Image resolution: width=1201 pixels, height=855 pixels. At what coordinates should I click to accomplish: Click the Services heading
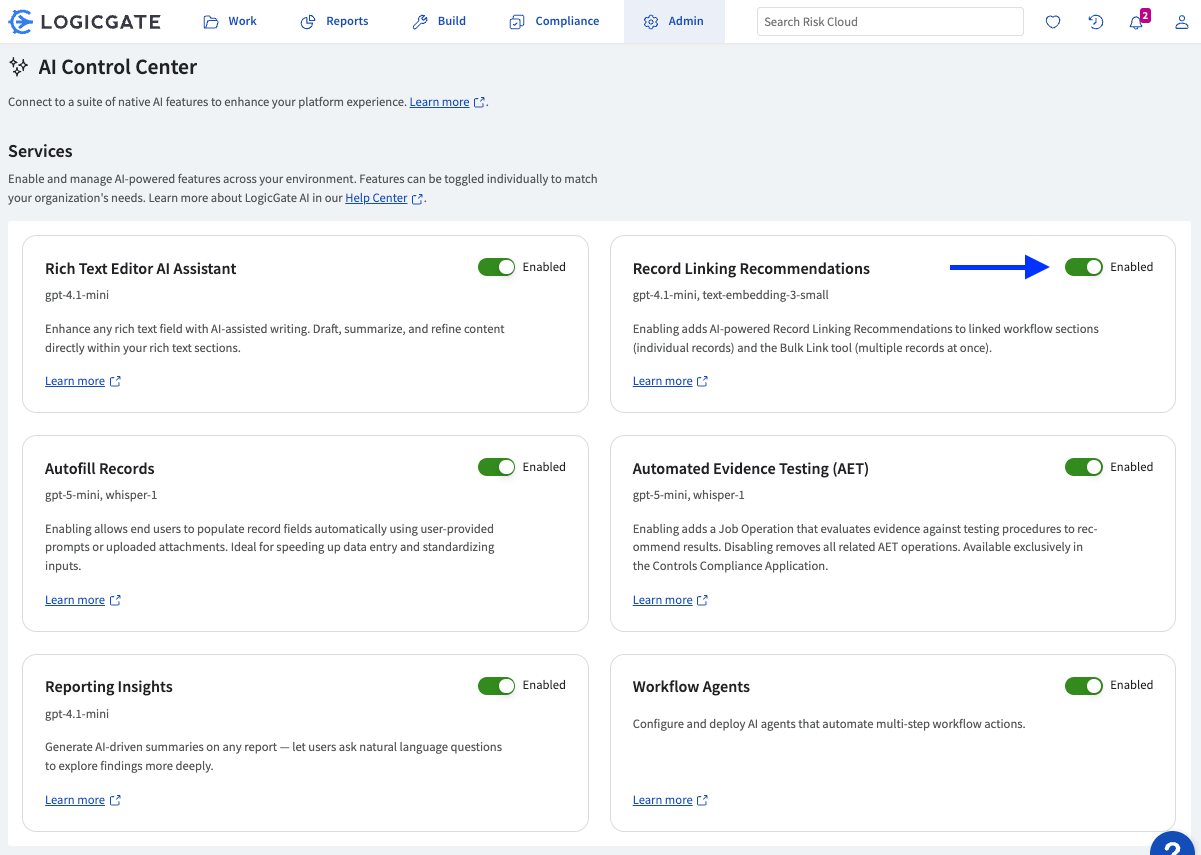(x=40, y=151)
